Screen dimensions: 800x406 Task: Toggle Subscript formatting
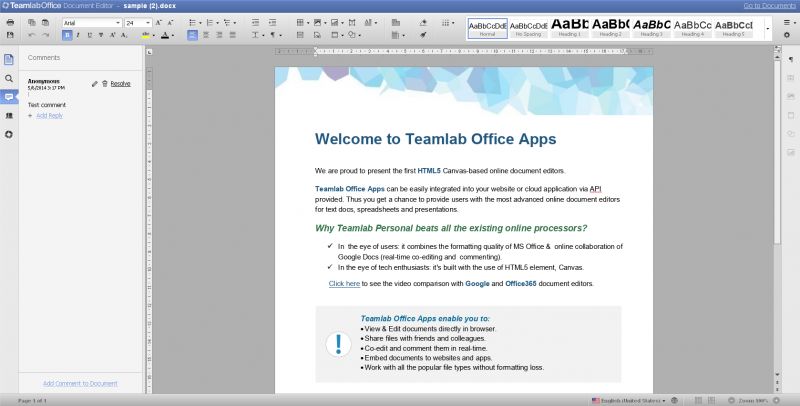pyautogui.click(x=124, y=35)
